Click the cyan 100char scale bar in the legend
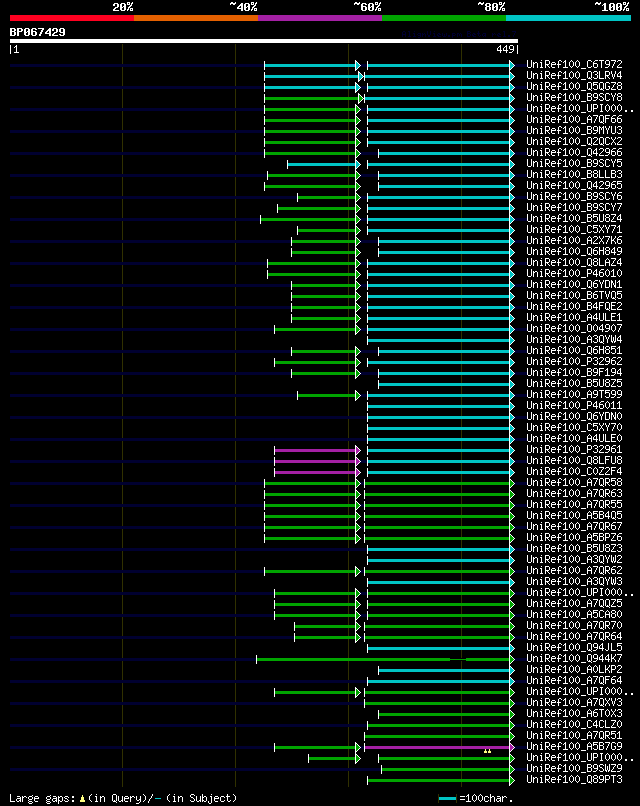The width and height of the screenshot is (640, 806). point(448,798)
